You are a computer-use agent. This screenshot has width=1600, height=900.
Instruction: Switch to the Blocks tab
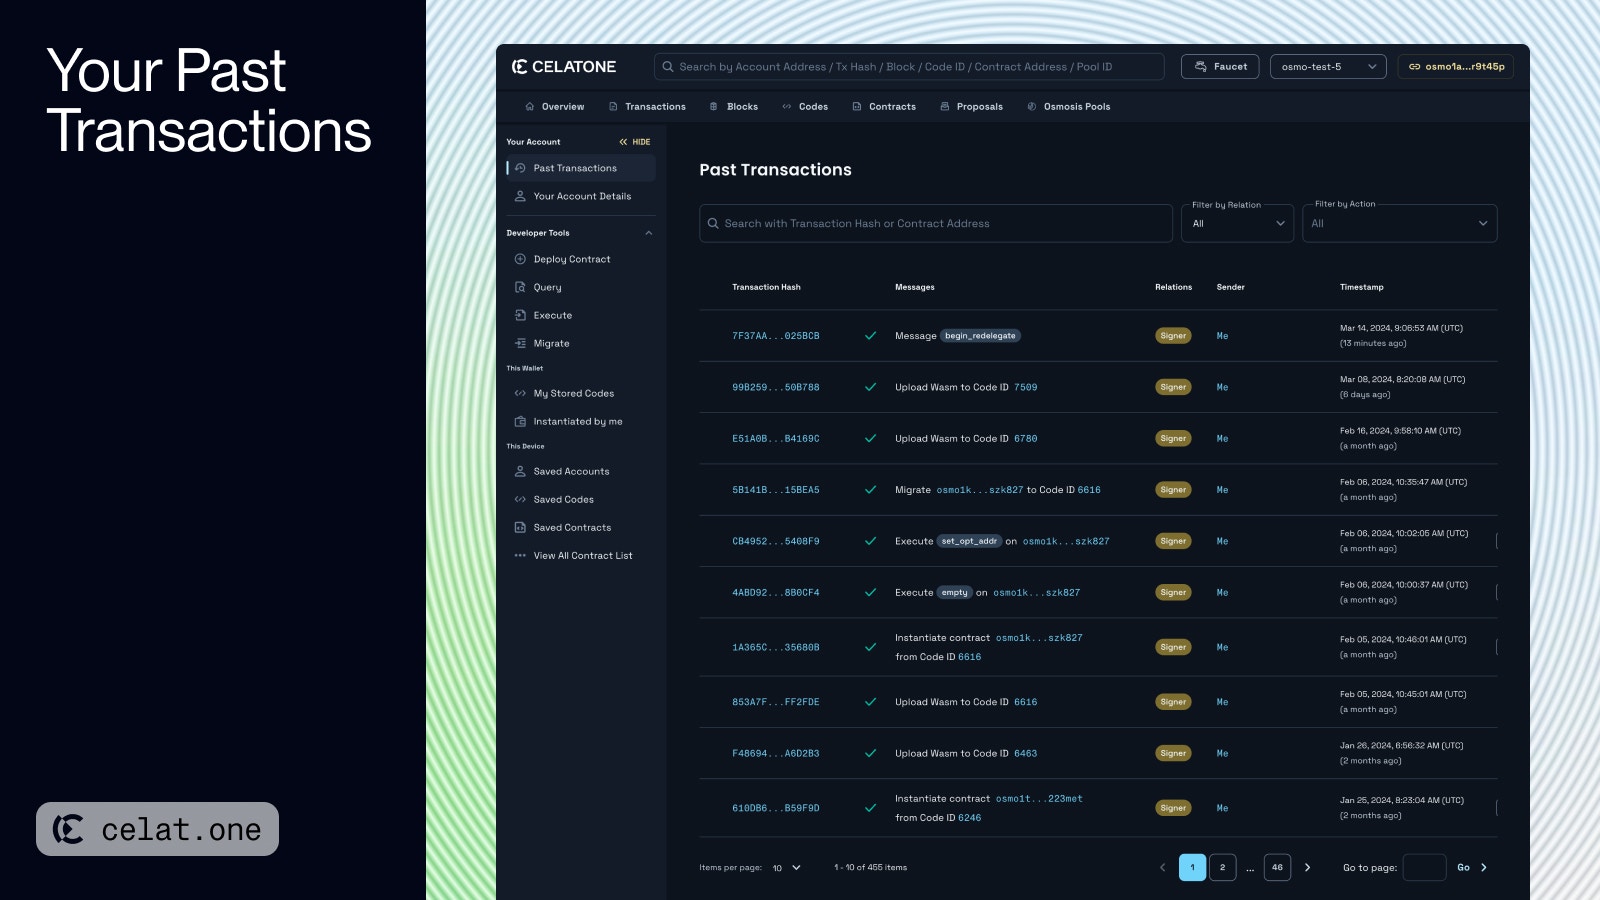(x=734, y=107)
